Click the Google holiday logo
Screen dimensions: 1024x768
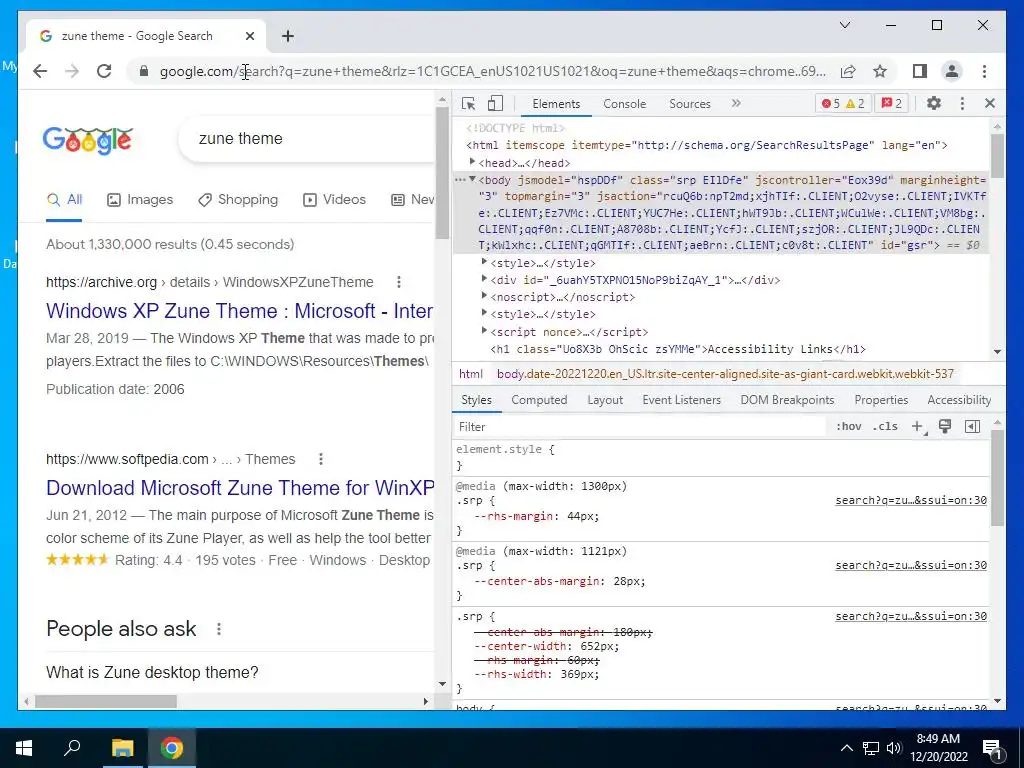88,140
